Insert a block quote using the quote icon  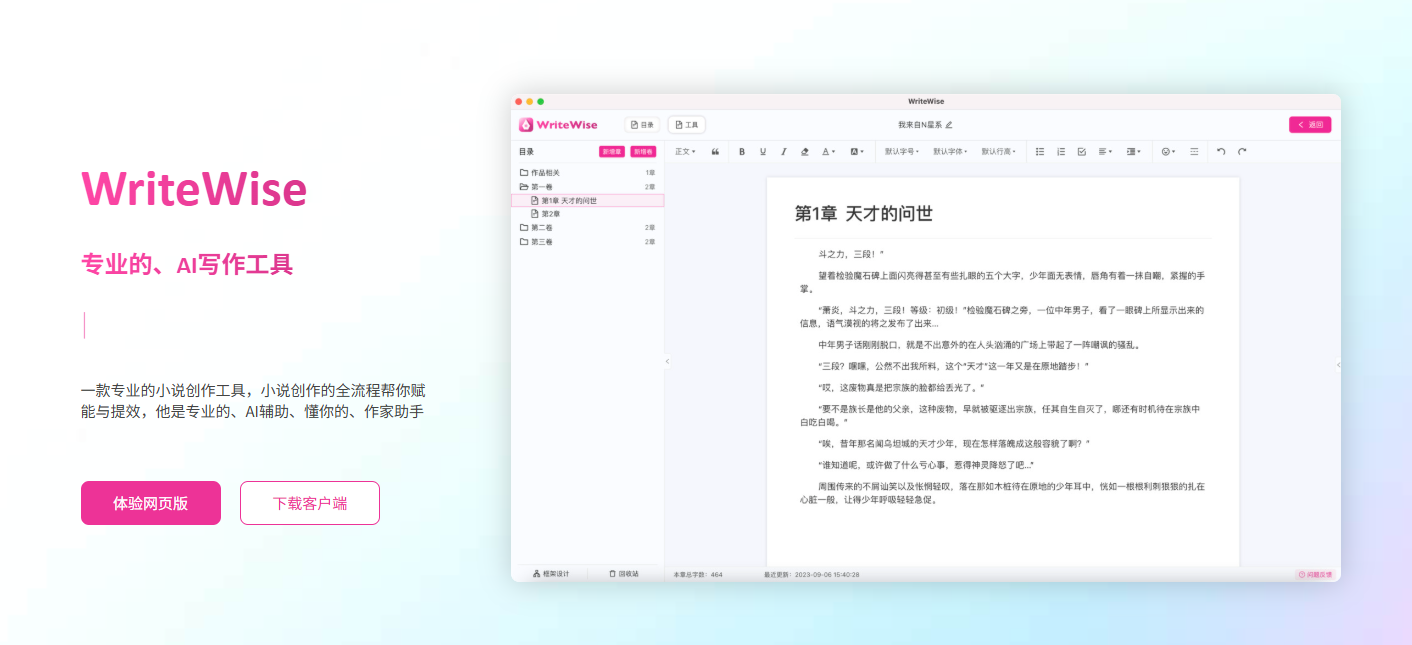[715, 152]
